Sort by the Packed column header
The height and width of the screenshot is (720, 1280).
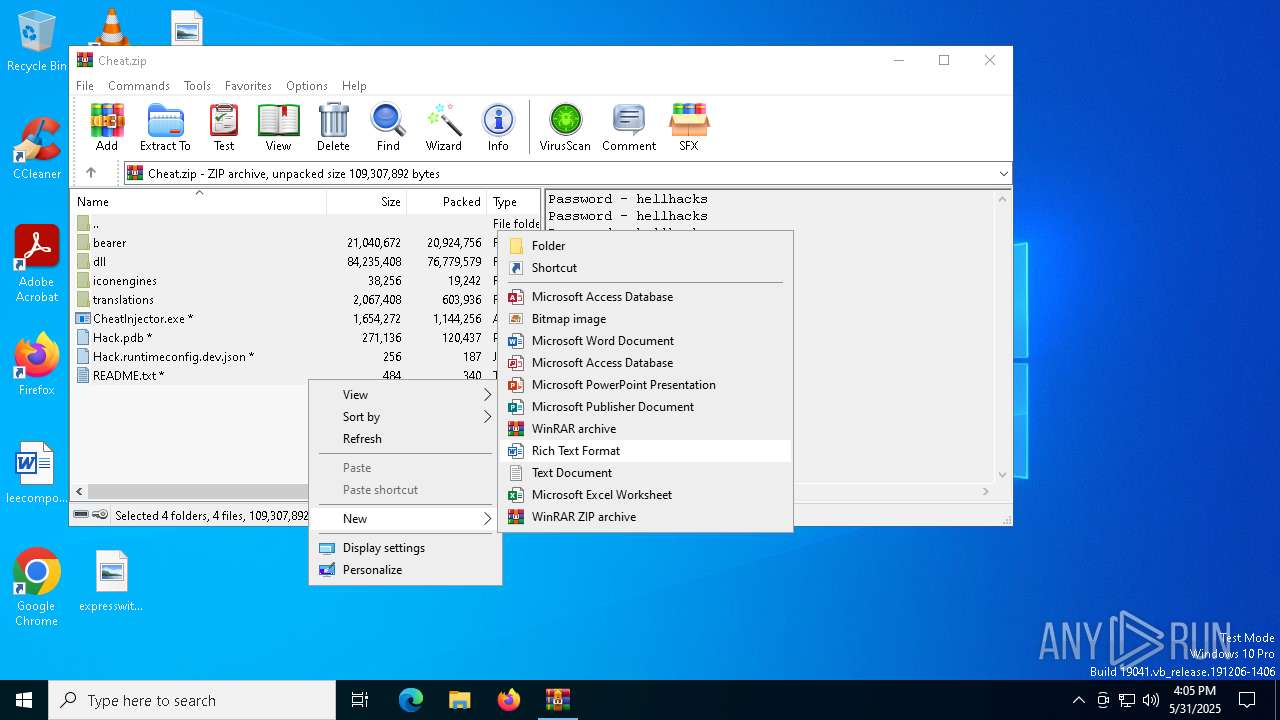pos(446,202)
